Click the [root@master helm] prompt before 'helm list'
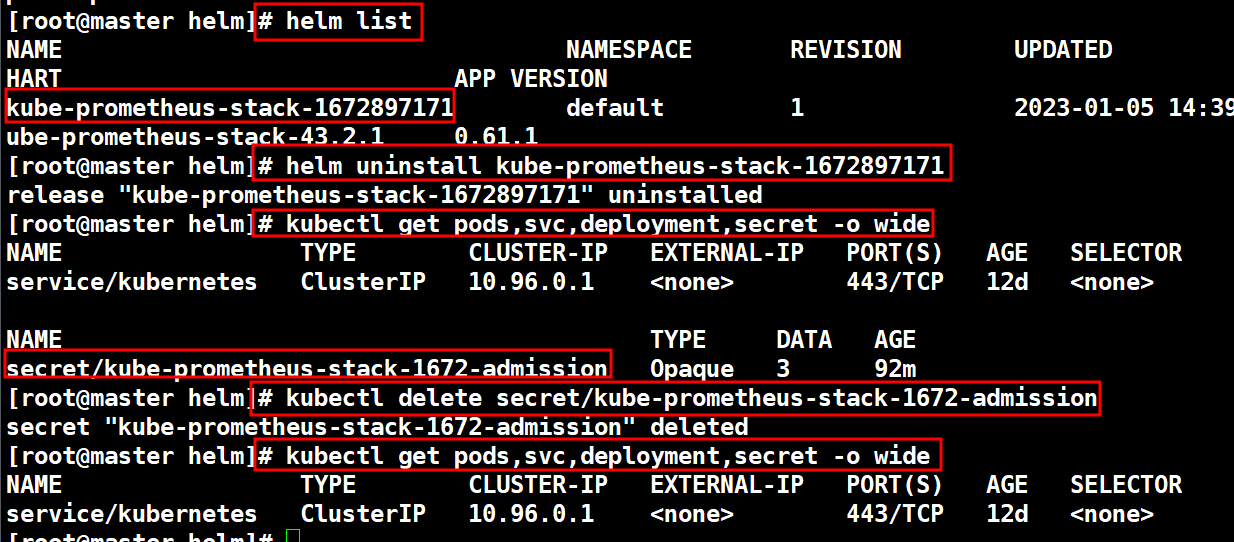 click(130, 22)
